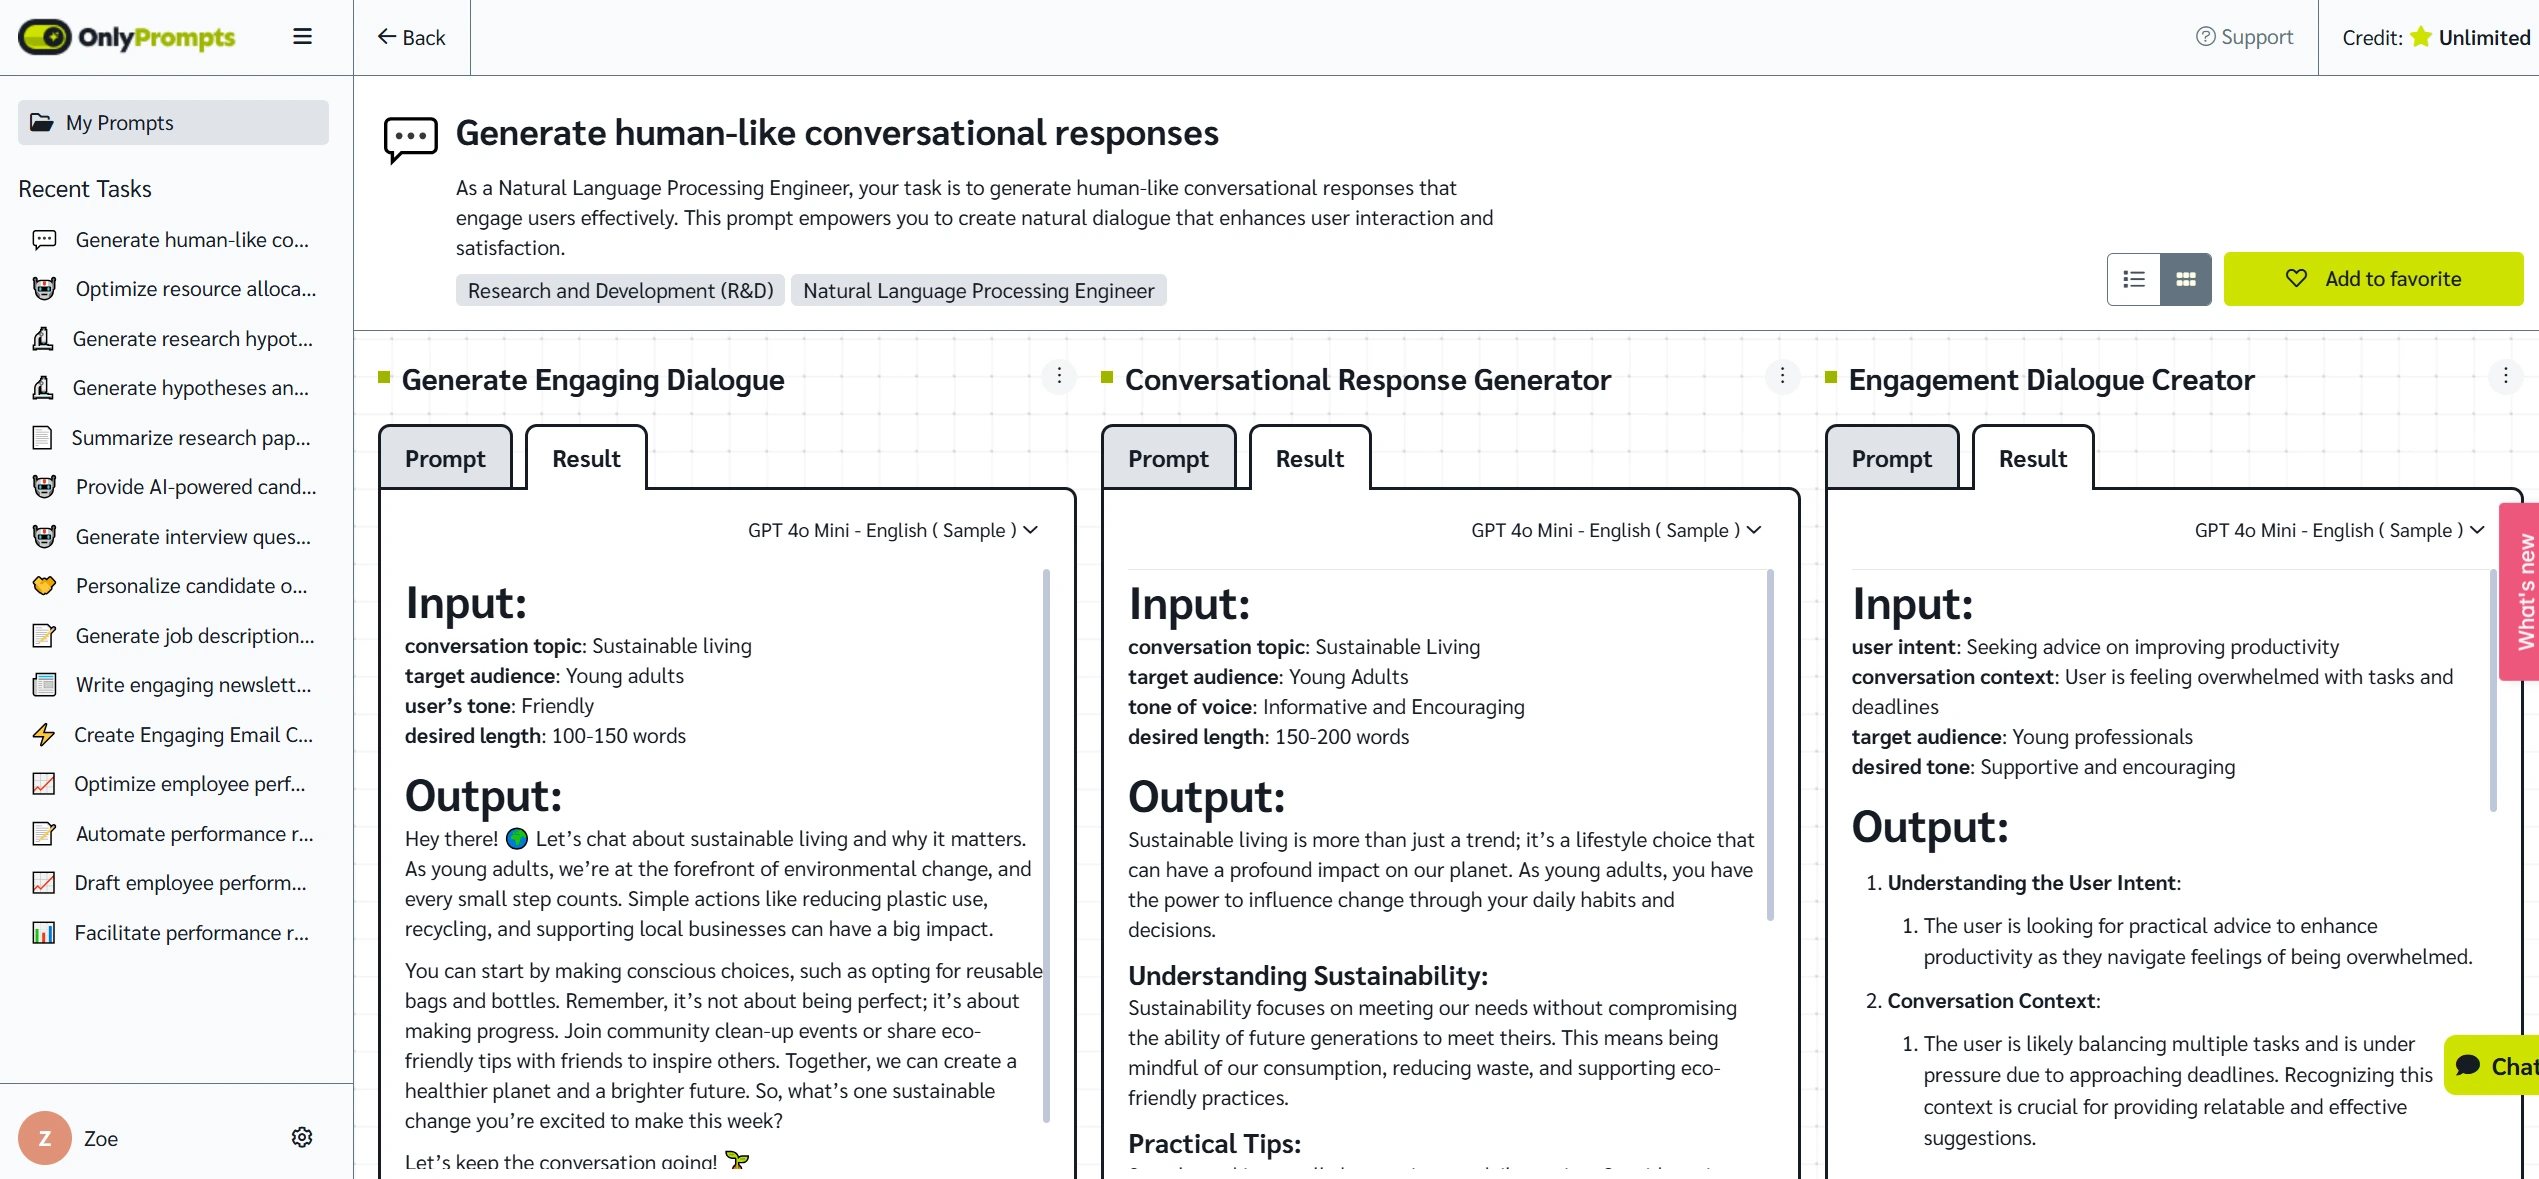Image resolution: width=2539 pixels, height=1179 pixels.
Task: Click the grid view layout icon
Action: (2184, 279)
